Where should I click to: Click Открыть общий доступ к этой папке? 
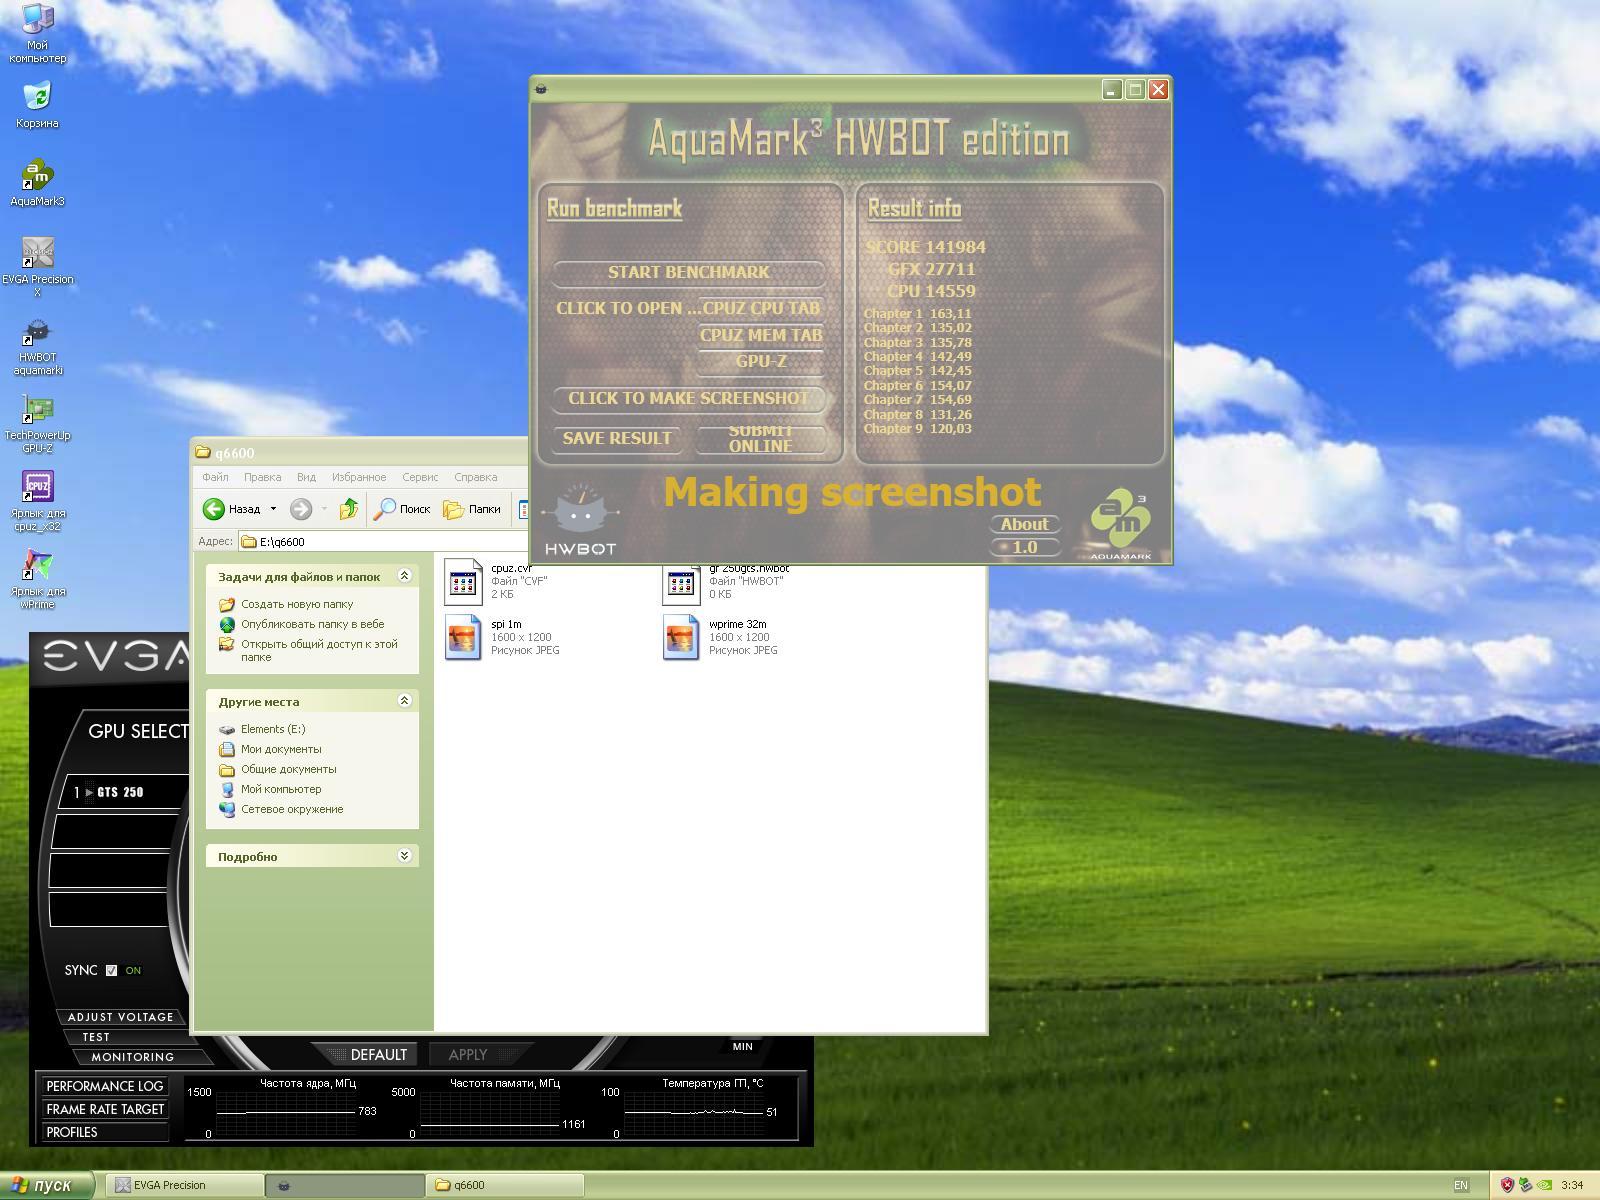point(319,651)
